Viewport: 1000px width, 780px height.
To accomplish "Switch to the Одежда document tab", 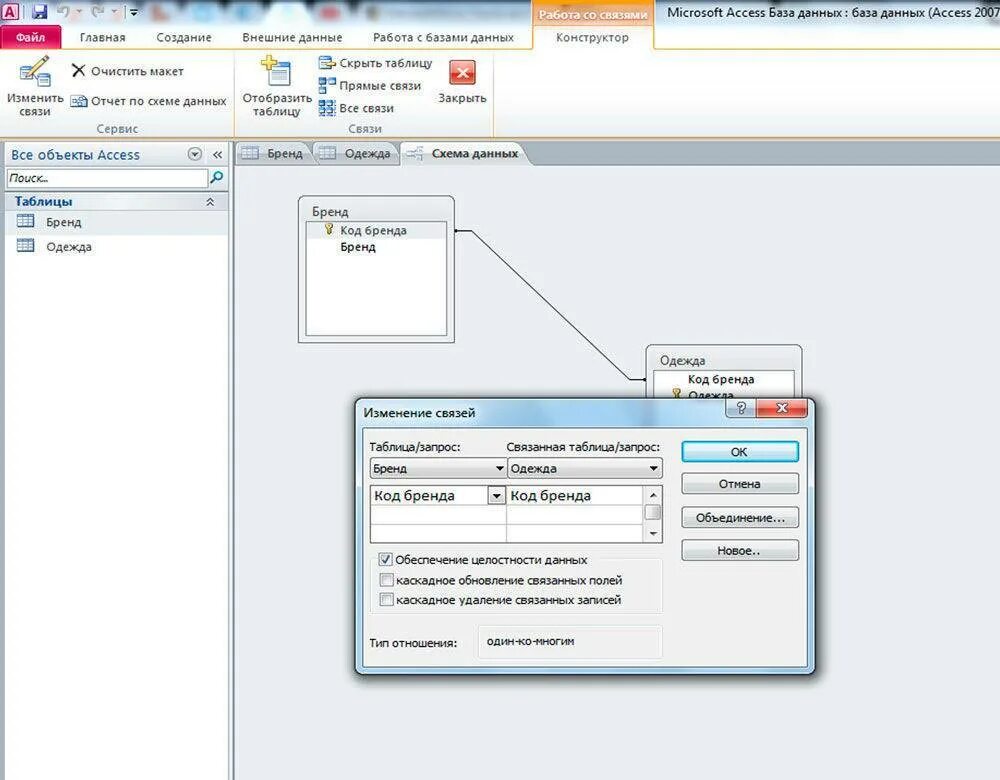I will point(355,153).
